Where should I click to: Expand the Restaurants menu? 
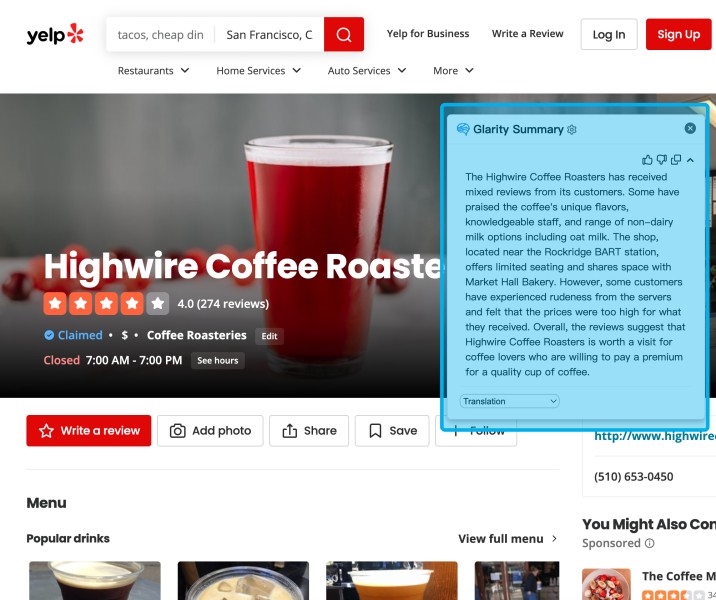tap(153, 71)
